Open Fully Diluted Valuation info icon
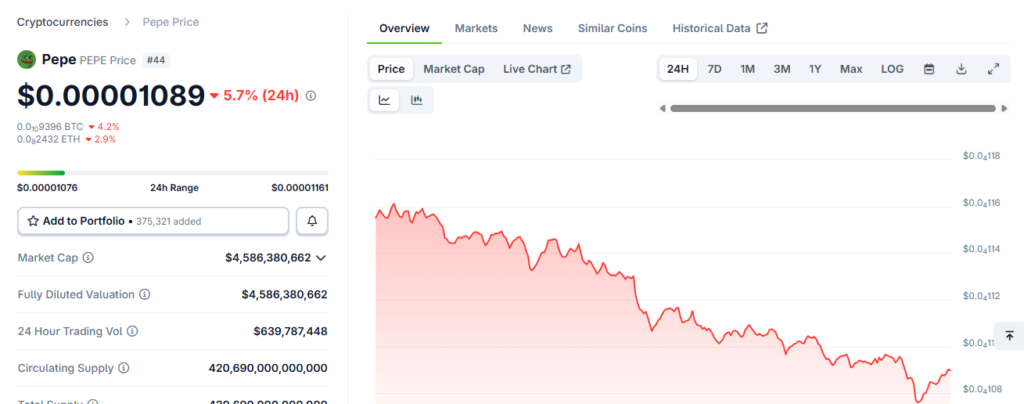 click(x=145, y=294)
